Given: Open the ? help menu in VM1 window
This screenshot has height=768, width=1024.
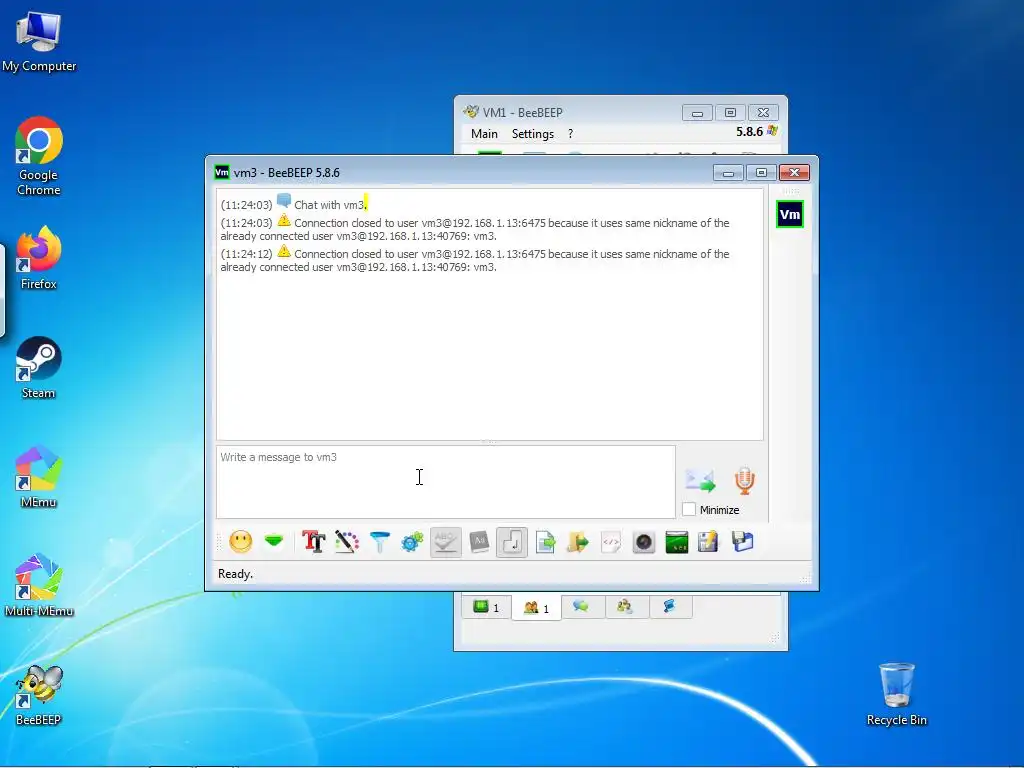Looking at the screenshot, I should click(570, 134).
